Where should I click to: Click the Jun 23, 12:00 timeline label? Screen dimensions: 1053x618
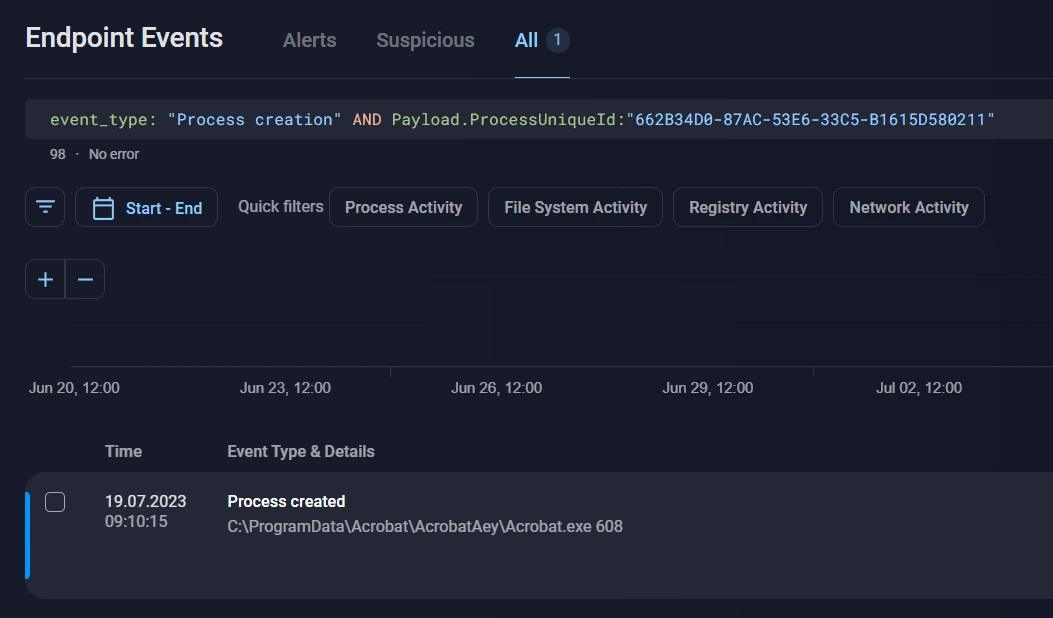point(285,388)
